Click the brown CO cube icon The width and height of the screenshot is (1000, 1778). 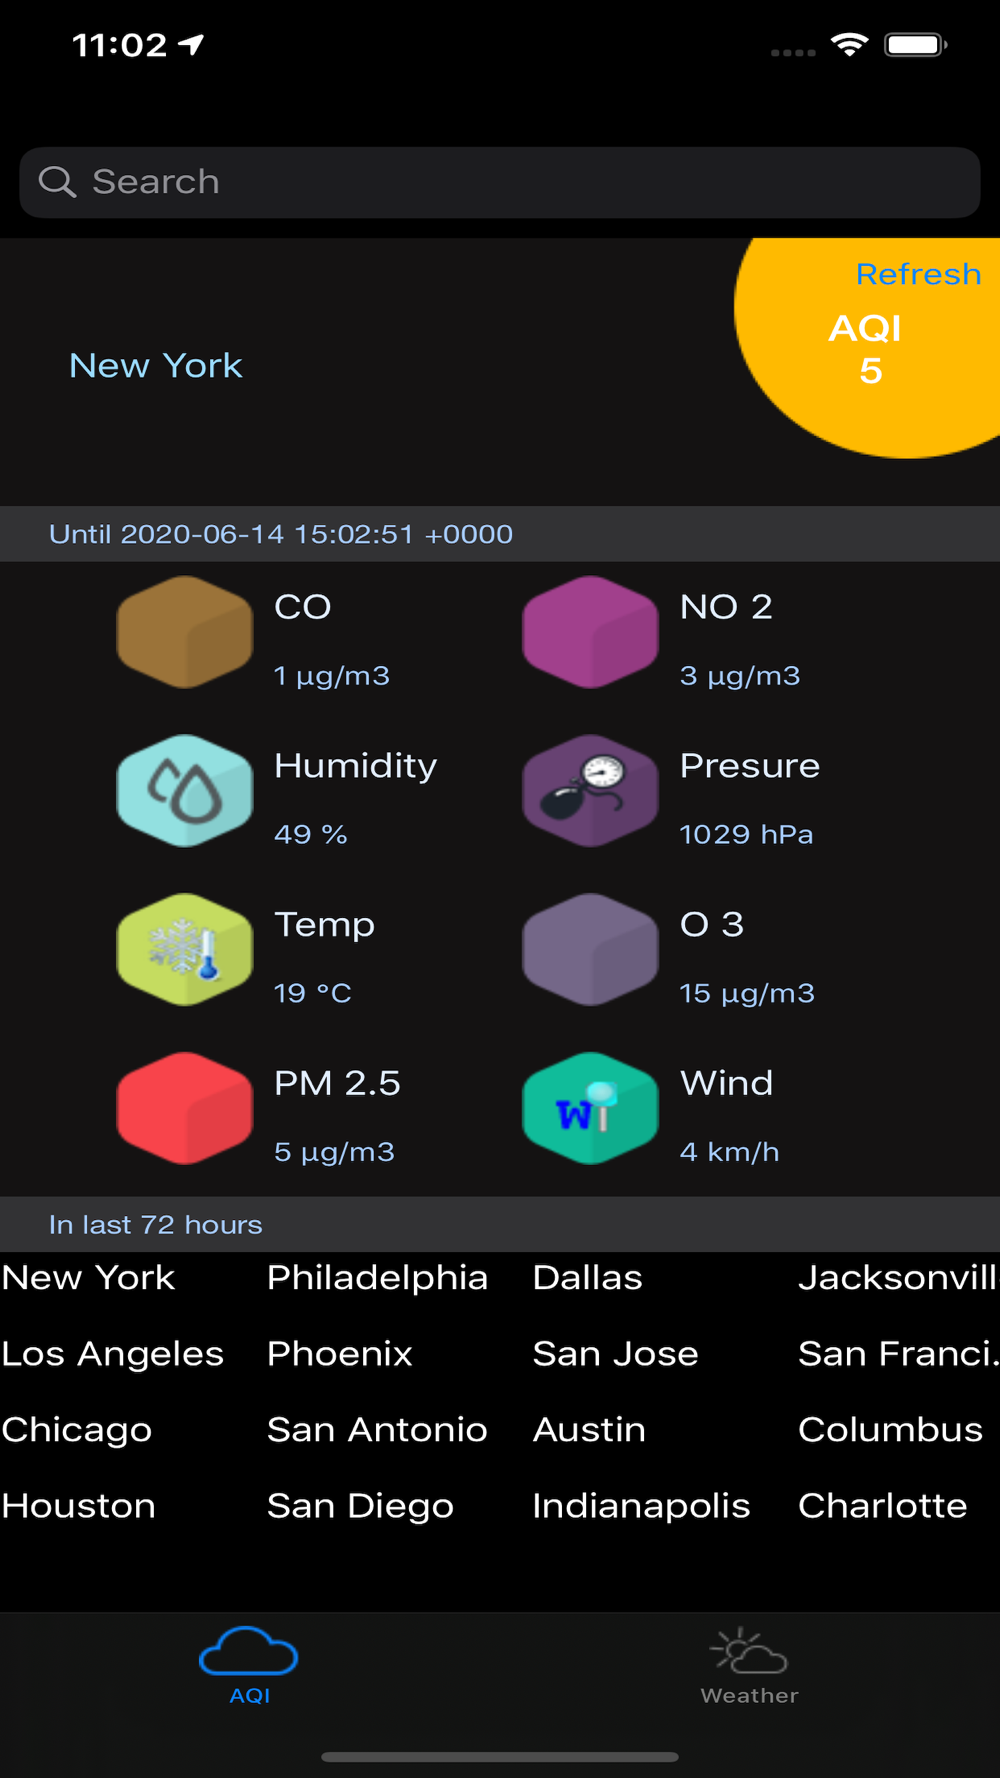[185, 632]
